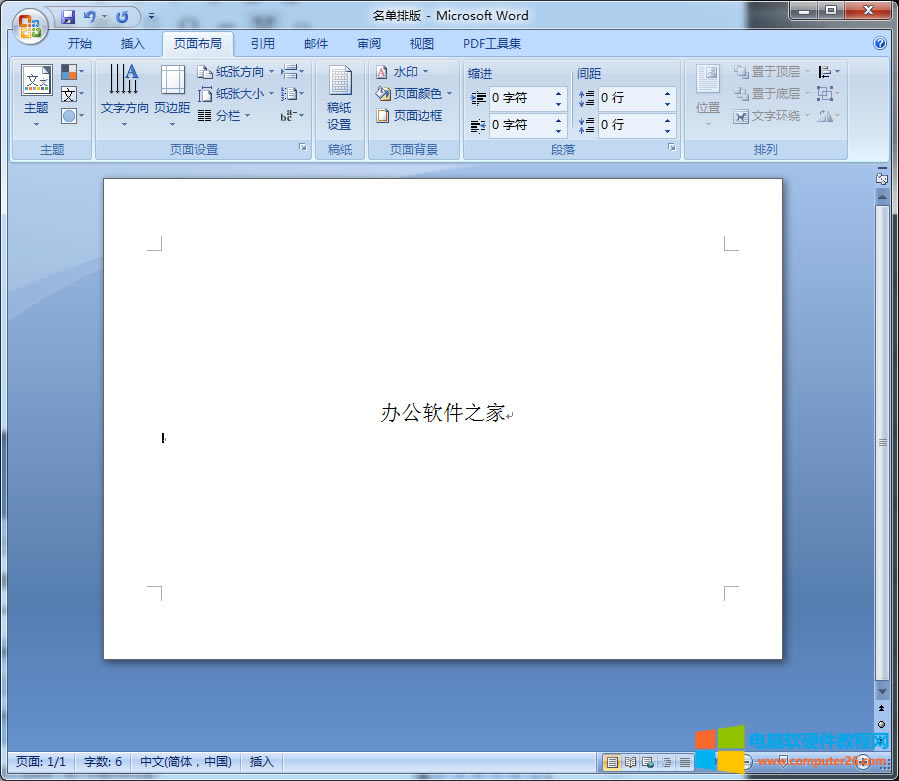Open the References (引用) ribbon tab
This screenshot has width=899, height=781.
(262, 44)
